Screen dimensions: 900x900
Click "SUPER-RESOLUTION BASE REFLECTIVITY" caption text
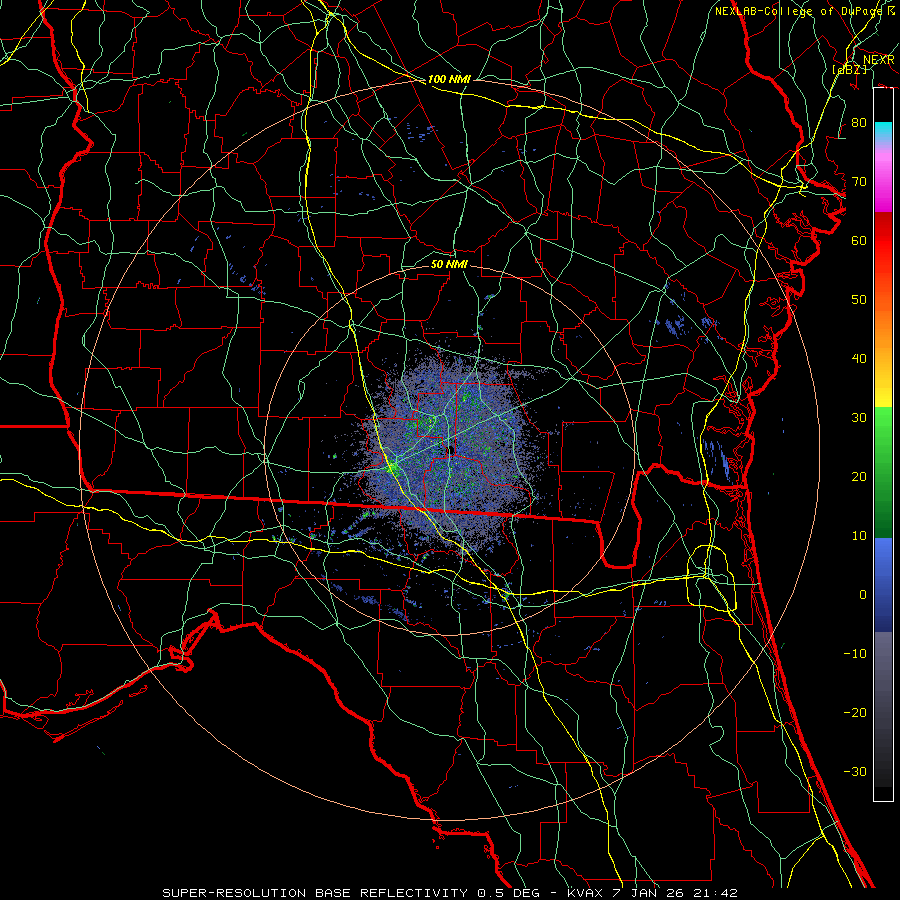point(316,893)
